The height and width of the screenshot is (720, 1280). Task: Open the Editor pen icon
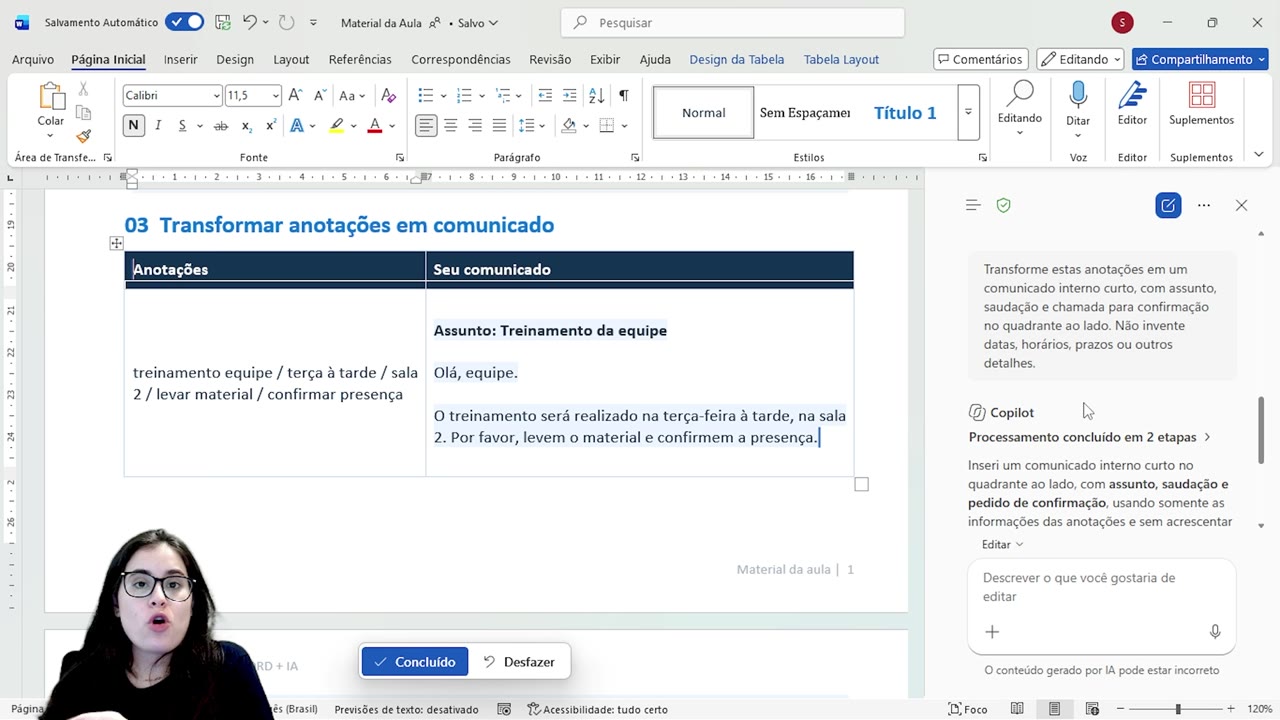[1132, 96]
